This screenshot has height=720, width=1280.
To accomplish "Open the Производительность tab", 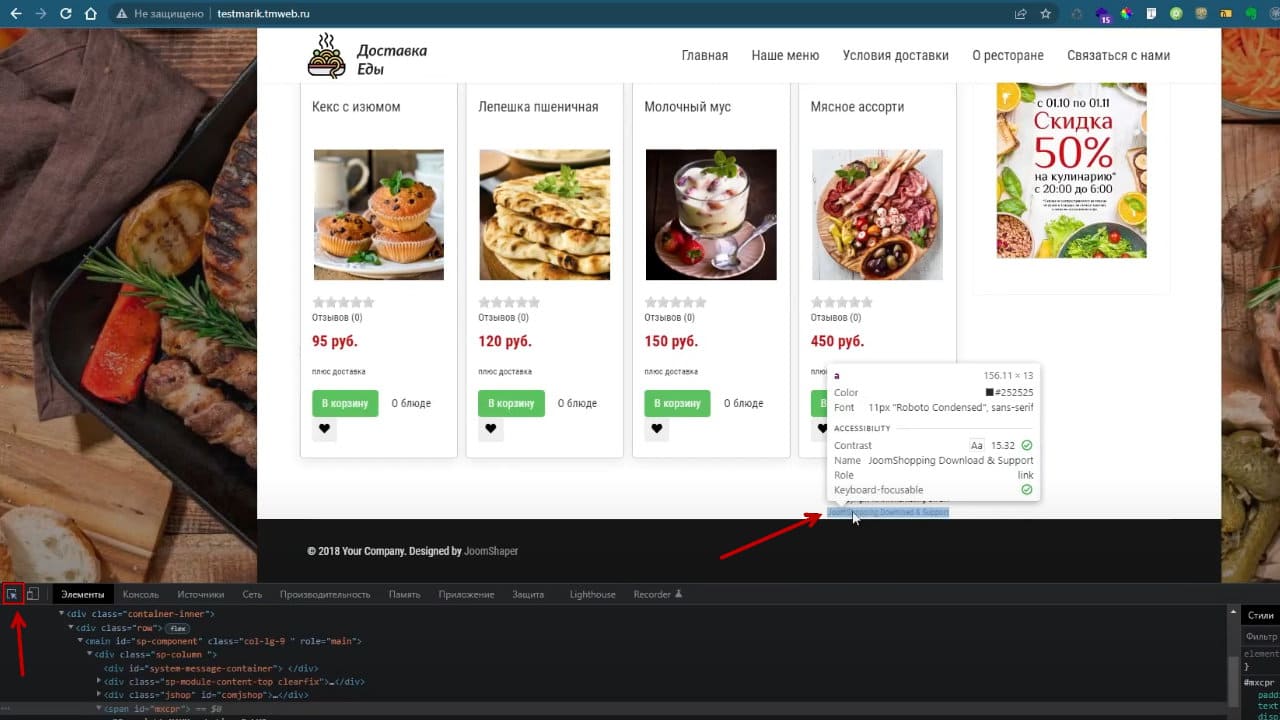I will click(325, 594).
